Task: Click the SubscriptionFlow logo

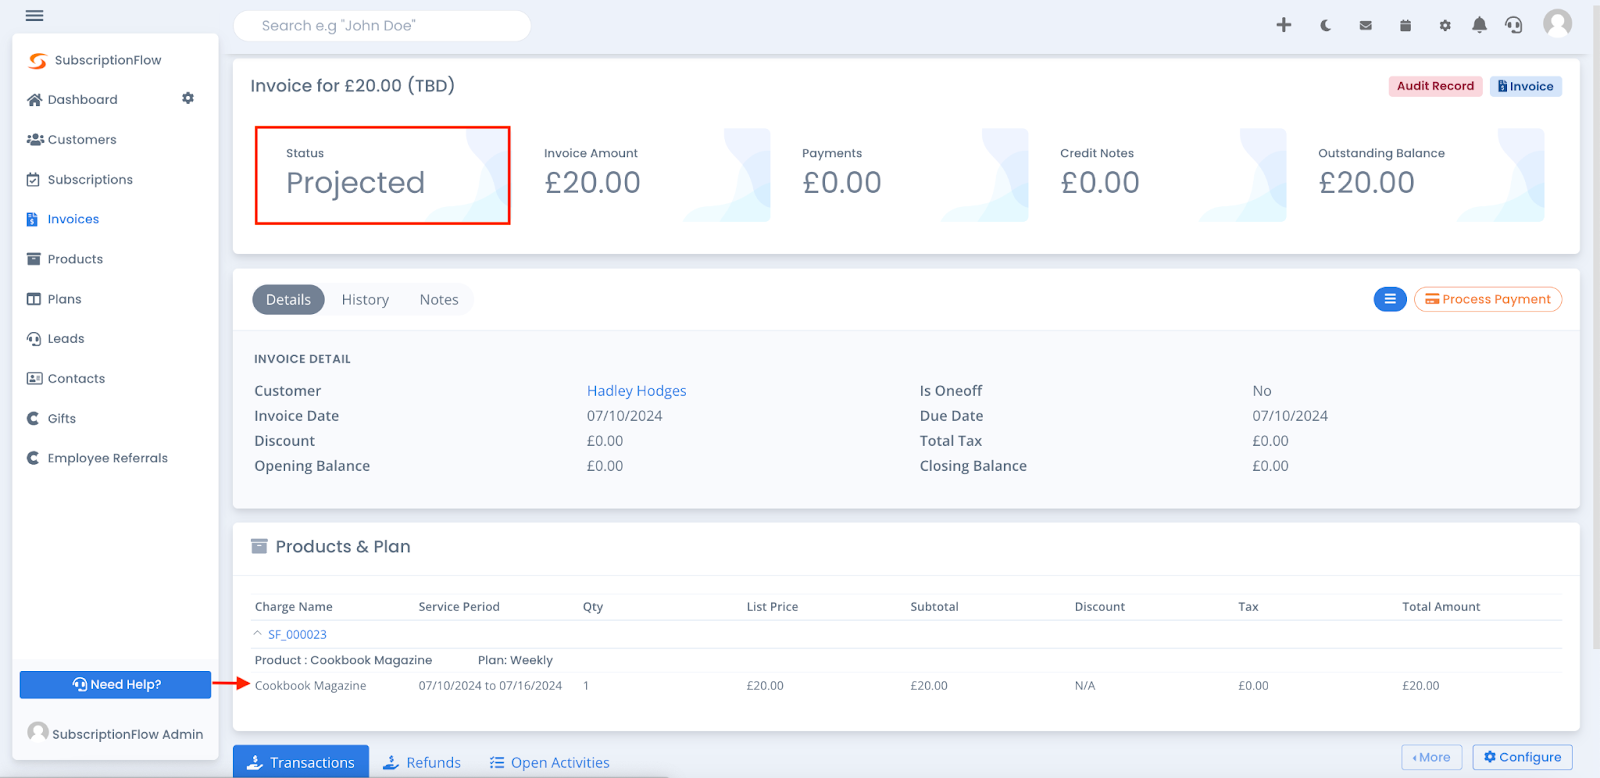Action: coord(95,60)
